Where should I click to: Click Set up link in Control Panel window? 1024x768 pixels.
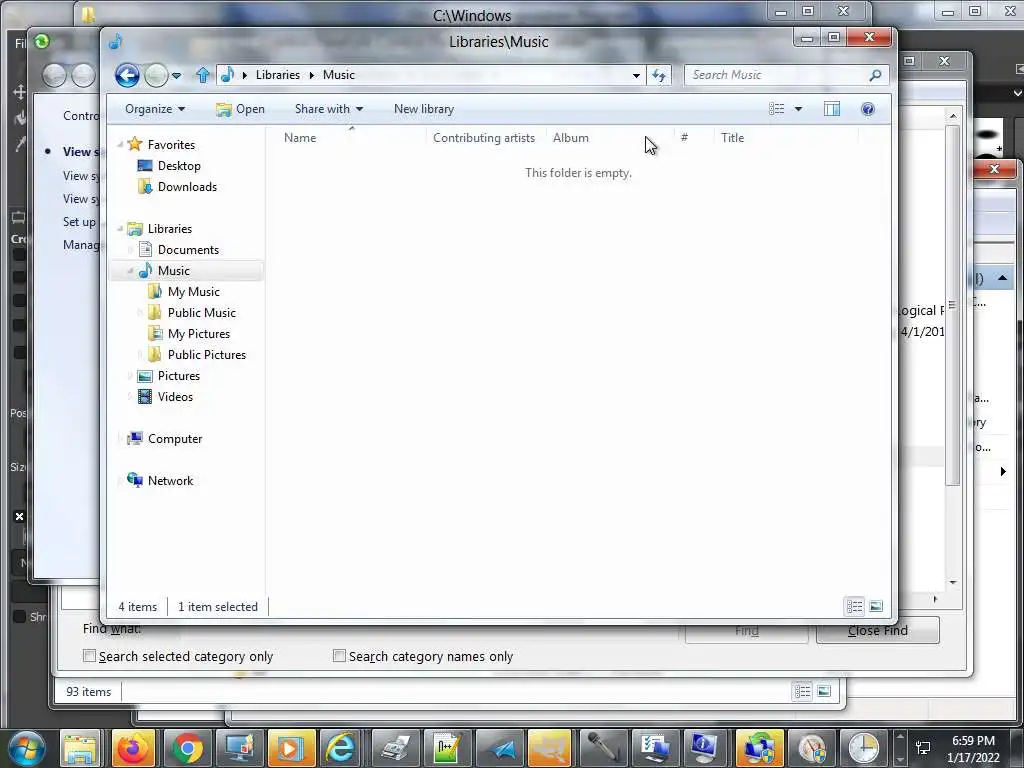click(x=80, y=222)
